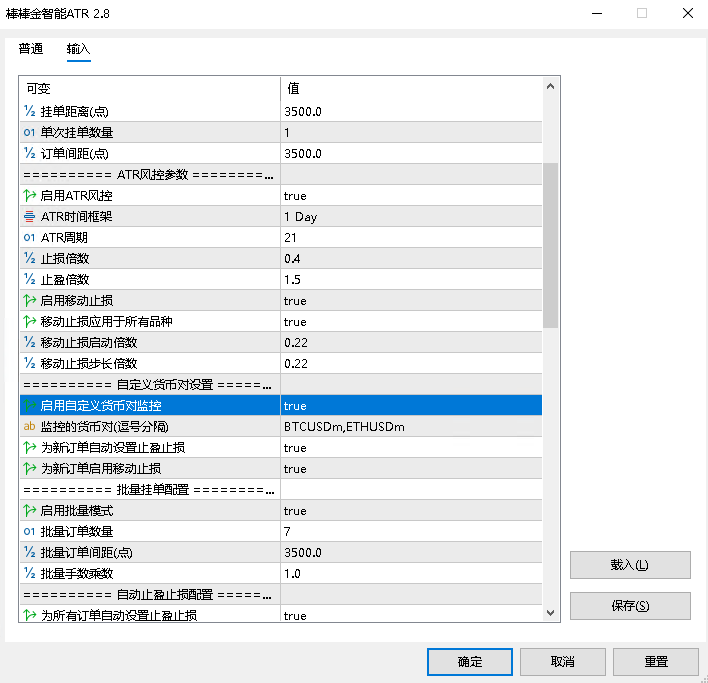Click the double icon beside 止损倍数
Viewport: 708px width, 683px height.
(x=29, y=258)
